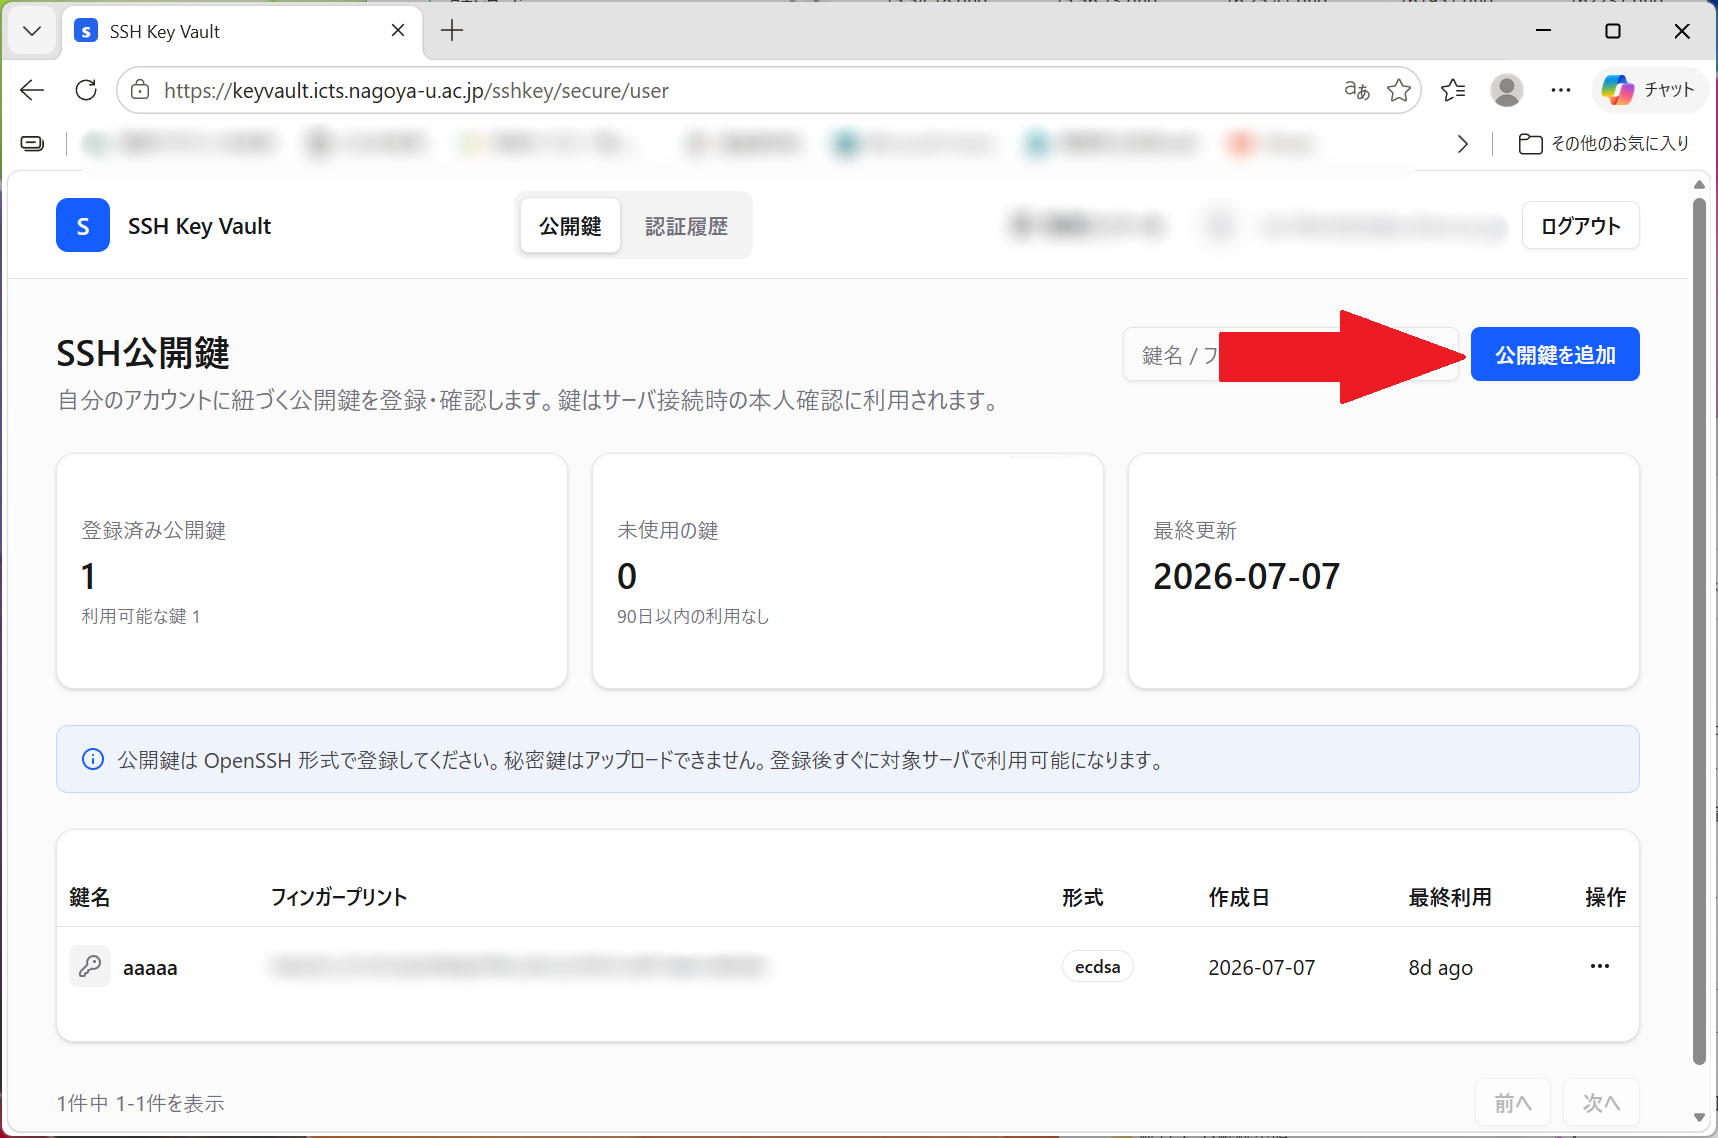Click the blue S Key Vault logo
Viewport: 1718px width, 1138px height.
83,225
